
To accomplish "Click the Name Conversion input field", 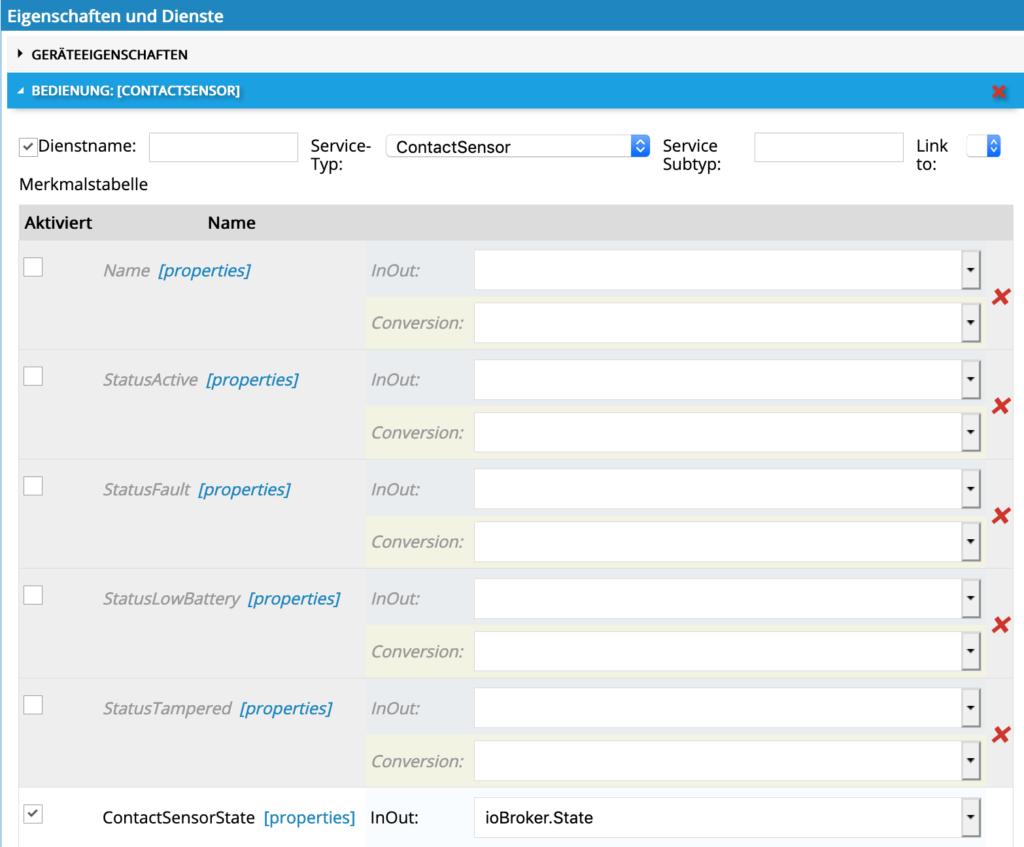I will [718, 323].
